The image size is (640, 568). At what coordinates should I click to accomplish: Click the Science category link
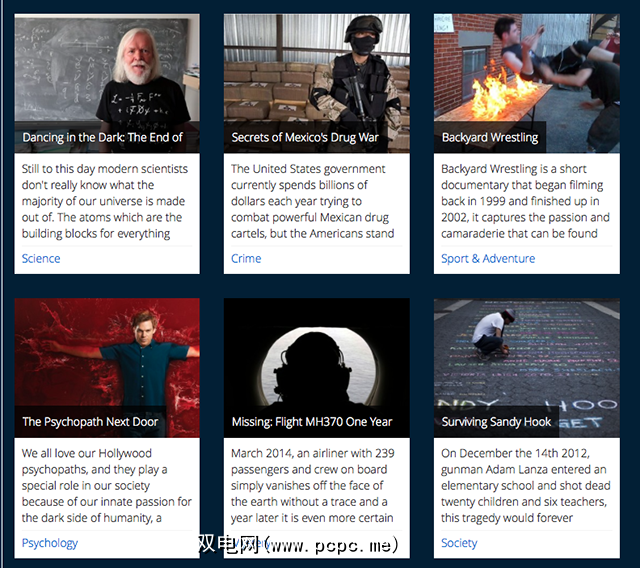click(x=41, y=259)
